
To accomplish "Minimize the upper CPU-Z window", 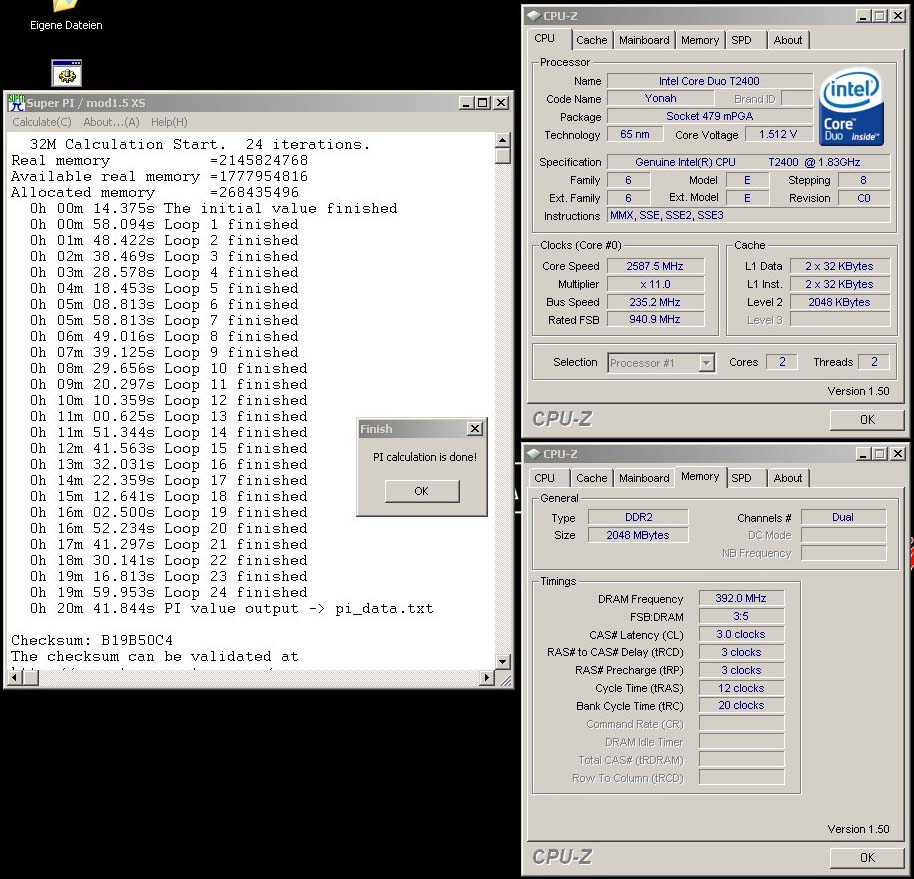I will [x=863, y=16].
